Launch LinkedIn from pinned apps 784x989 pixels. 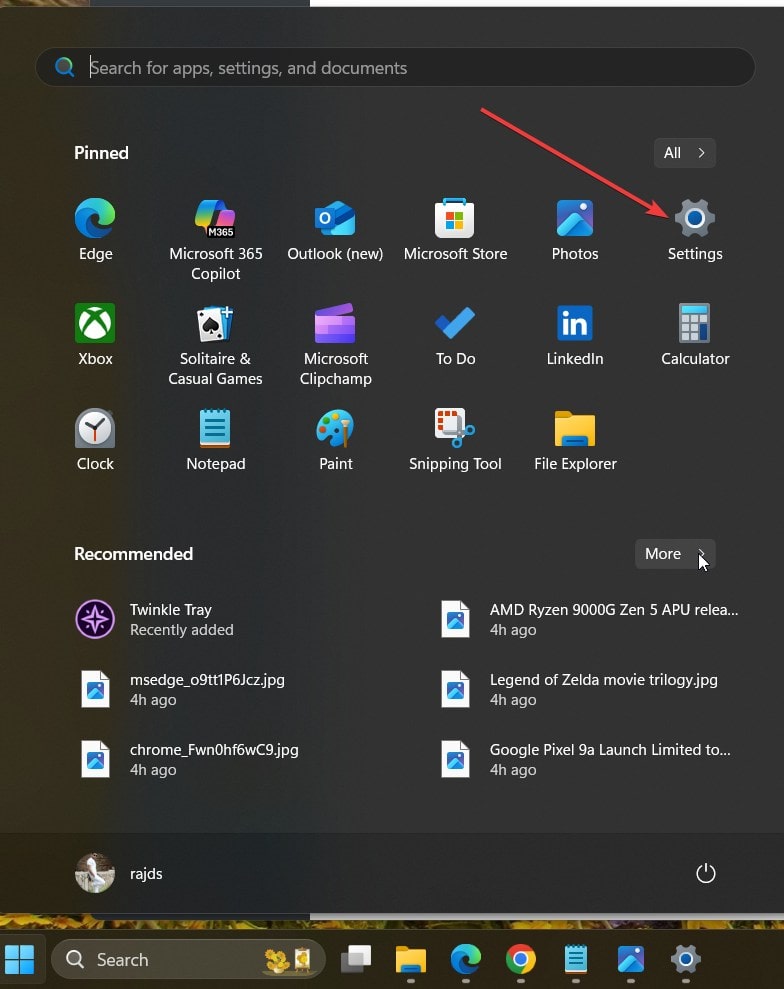coord(575,335)
